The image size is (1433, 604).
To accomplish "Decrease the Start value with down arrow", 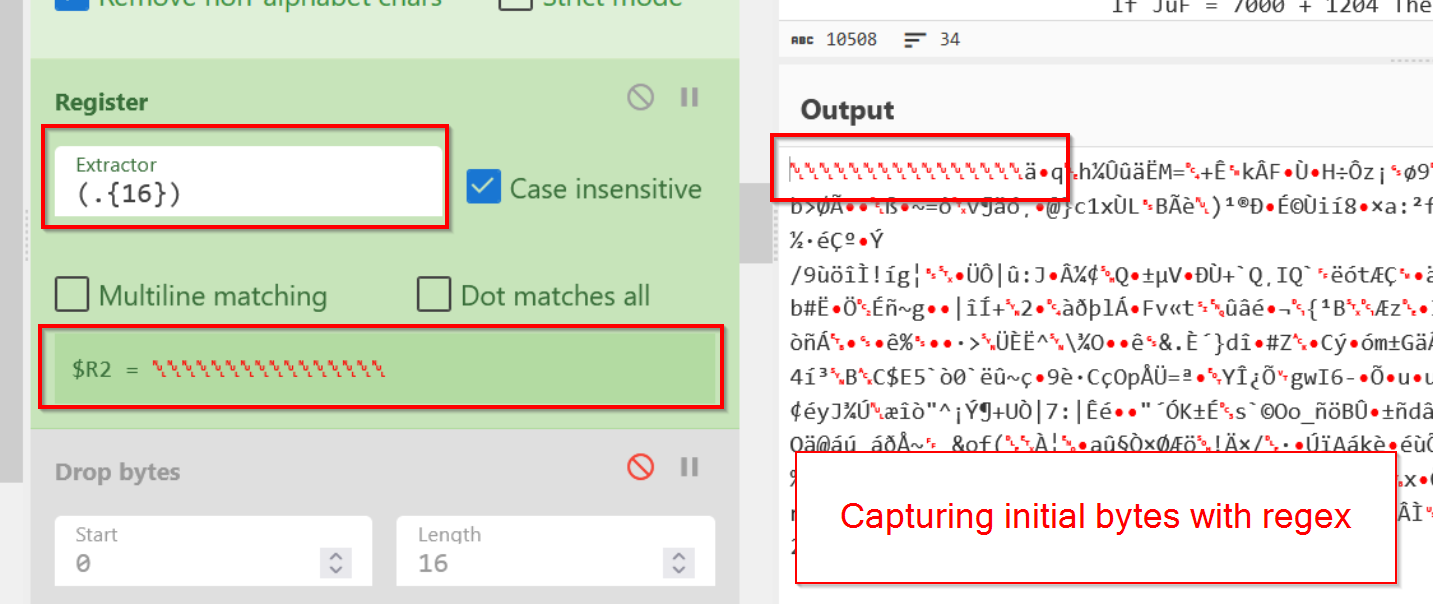I will tap(336, 569).
